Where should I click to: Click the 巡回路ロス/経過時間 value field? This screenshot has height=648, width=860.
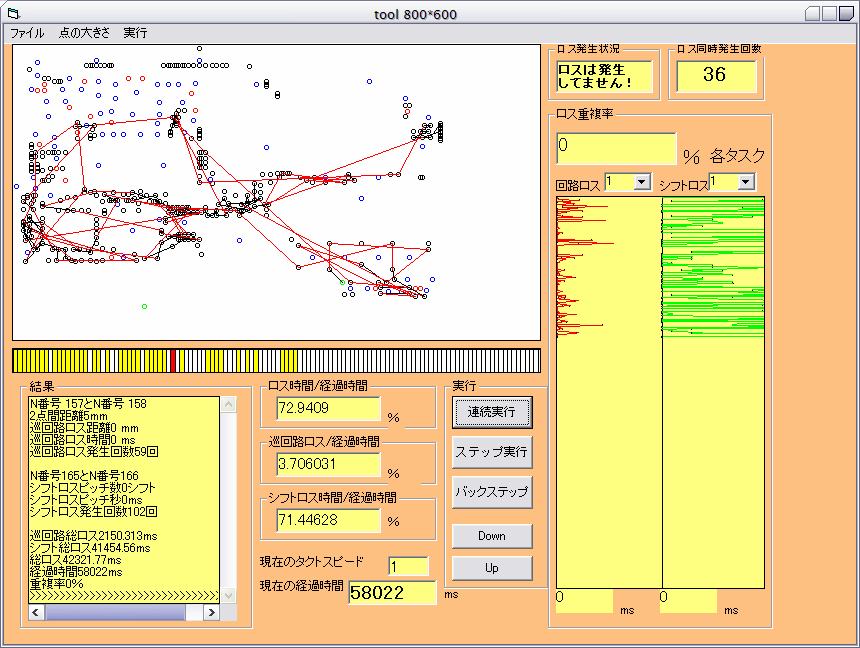point(328,464)
